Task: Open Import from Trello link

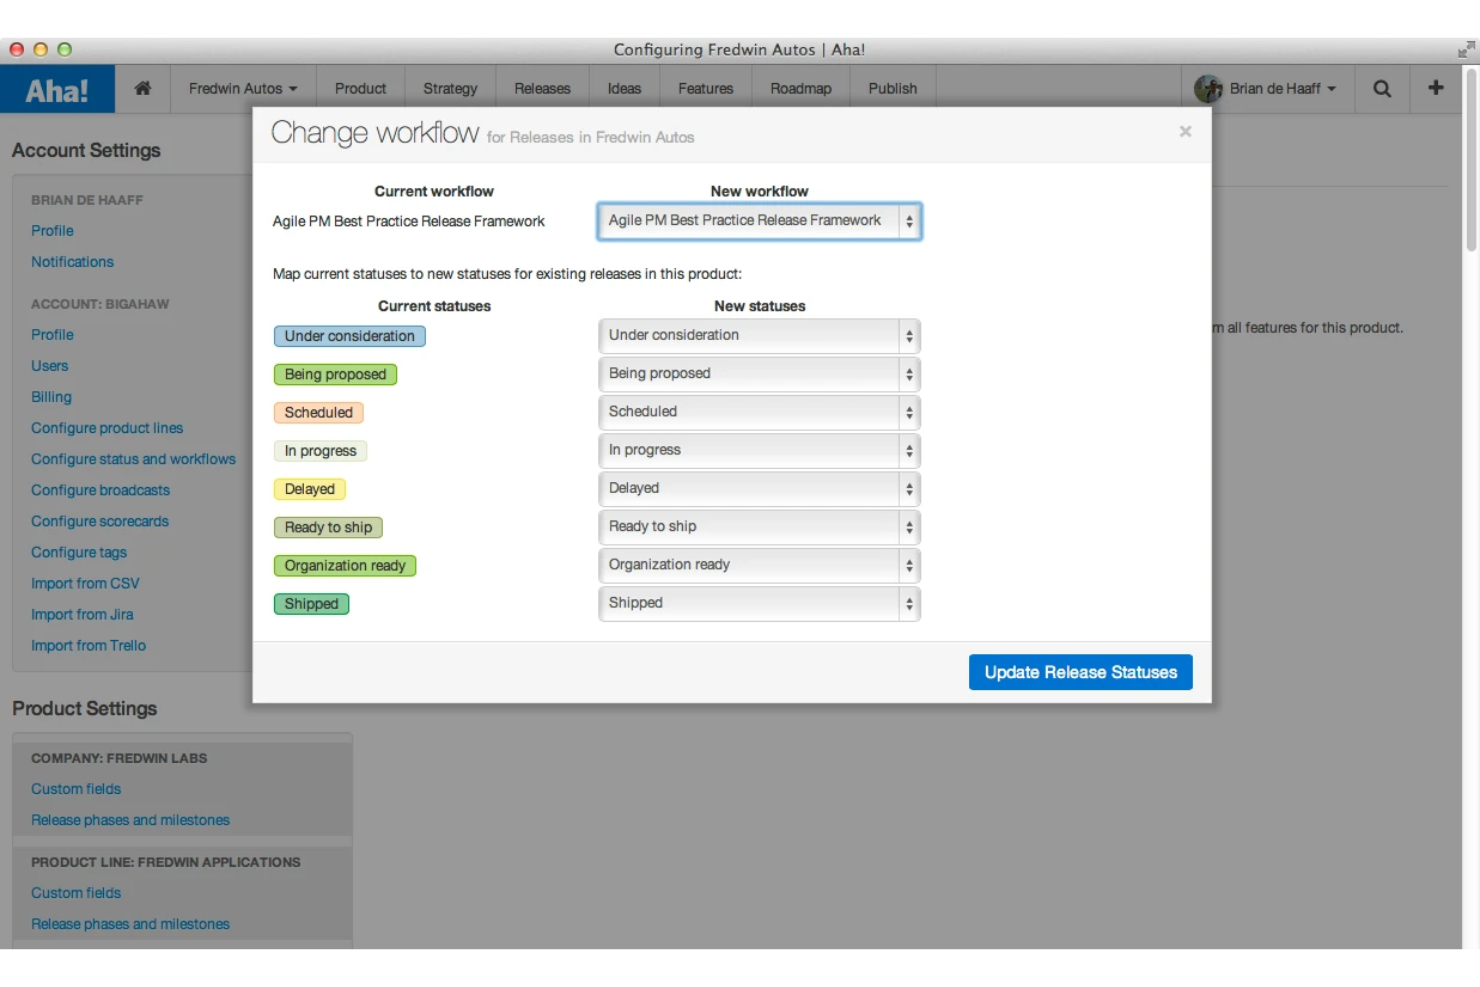Action: (x=88, y=645)
